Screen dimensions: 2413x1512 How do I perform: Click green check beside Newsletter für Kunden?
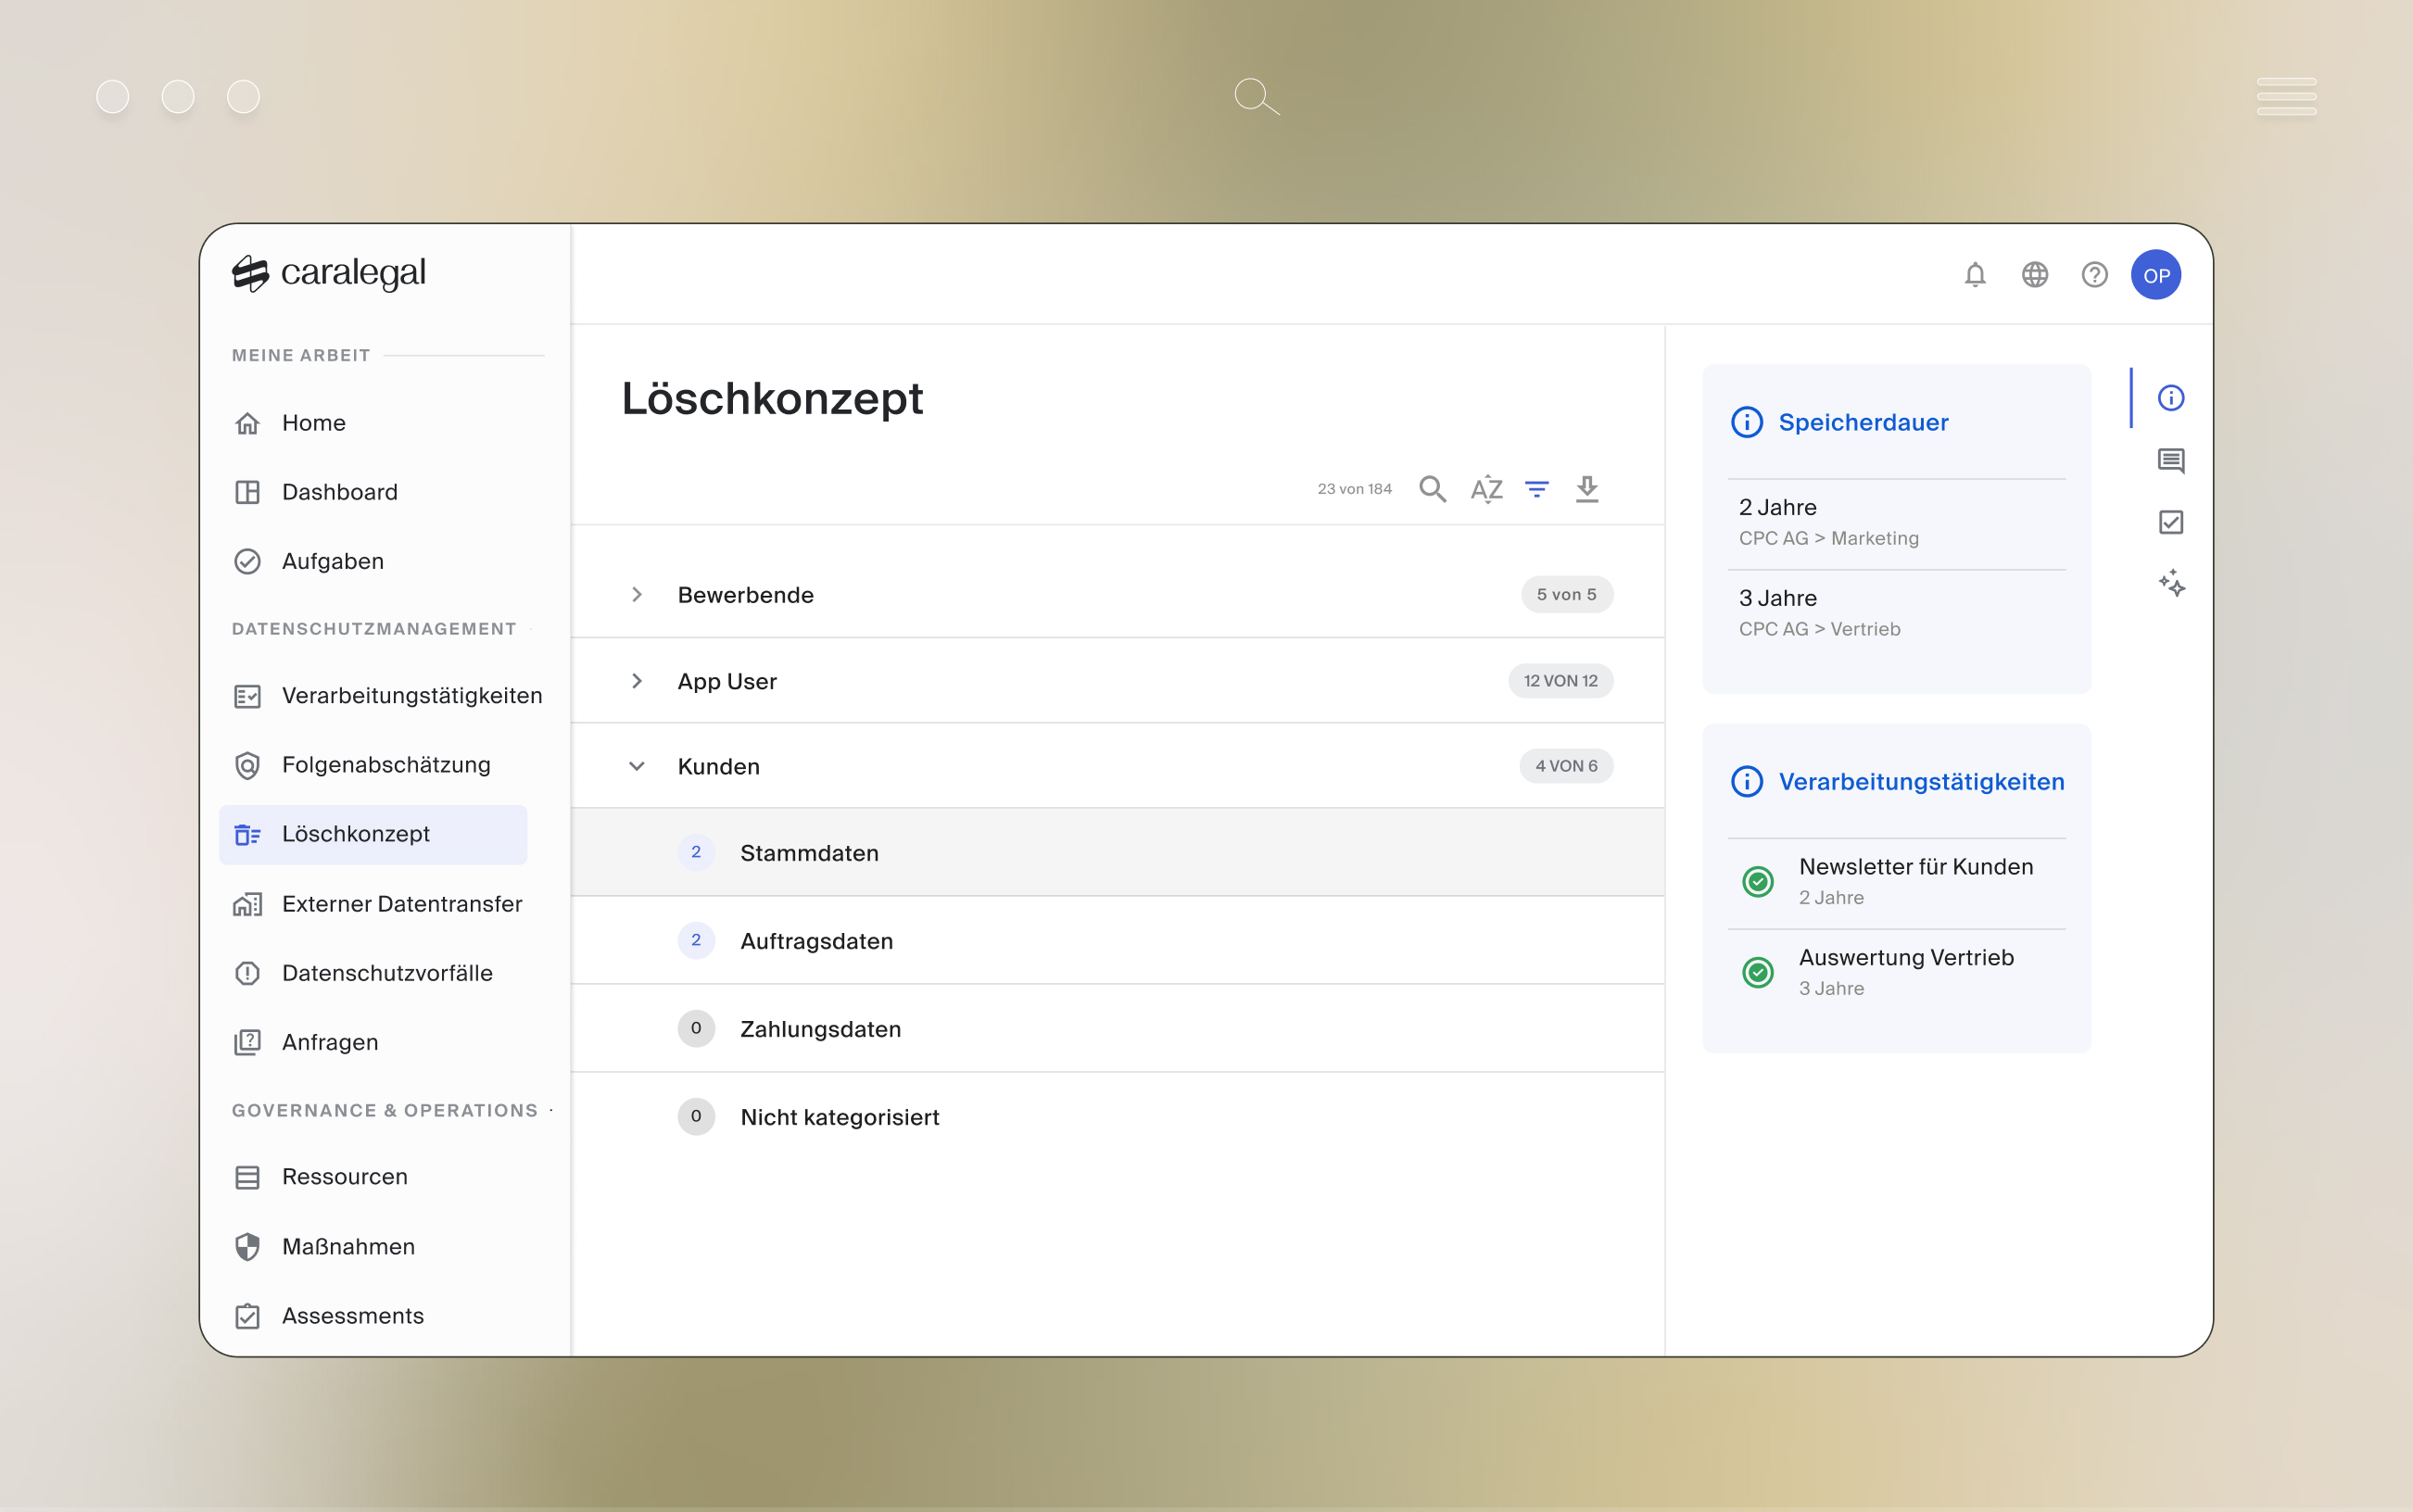[1757, 882]
